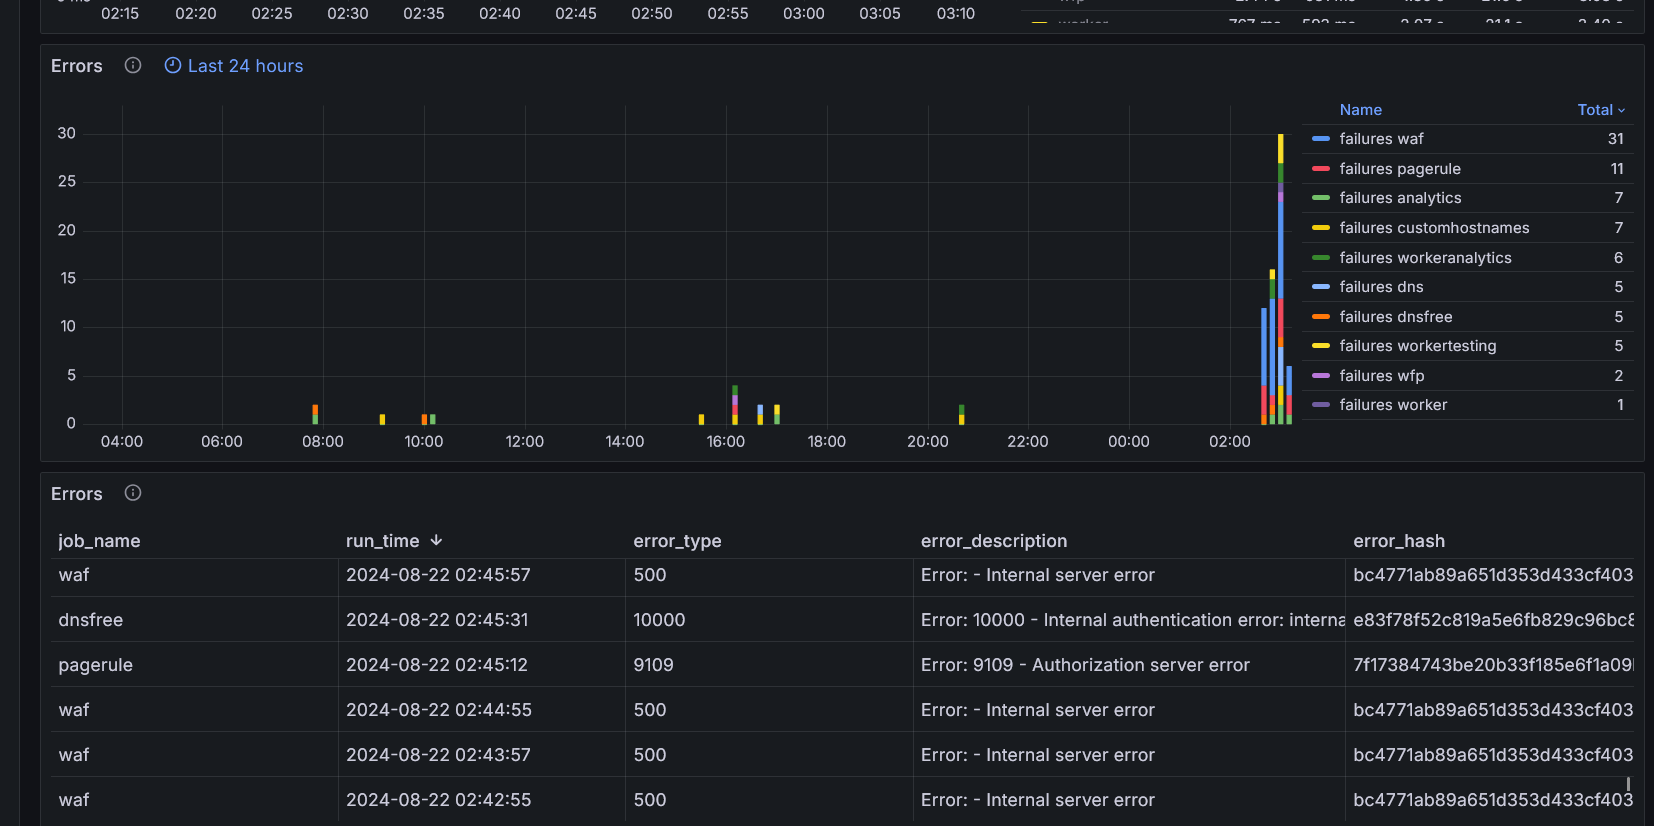Isolate the 'failures pagerule' legend series
Screen dimensions: 1654x826
click(x=1400, y=169)
